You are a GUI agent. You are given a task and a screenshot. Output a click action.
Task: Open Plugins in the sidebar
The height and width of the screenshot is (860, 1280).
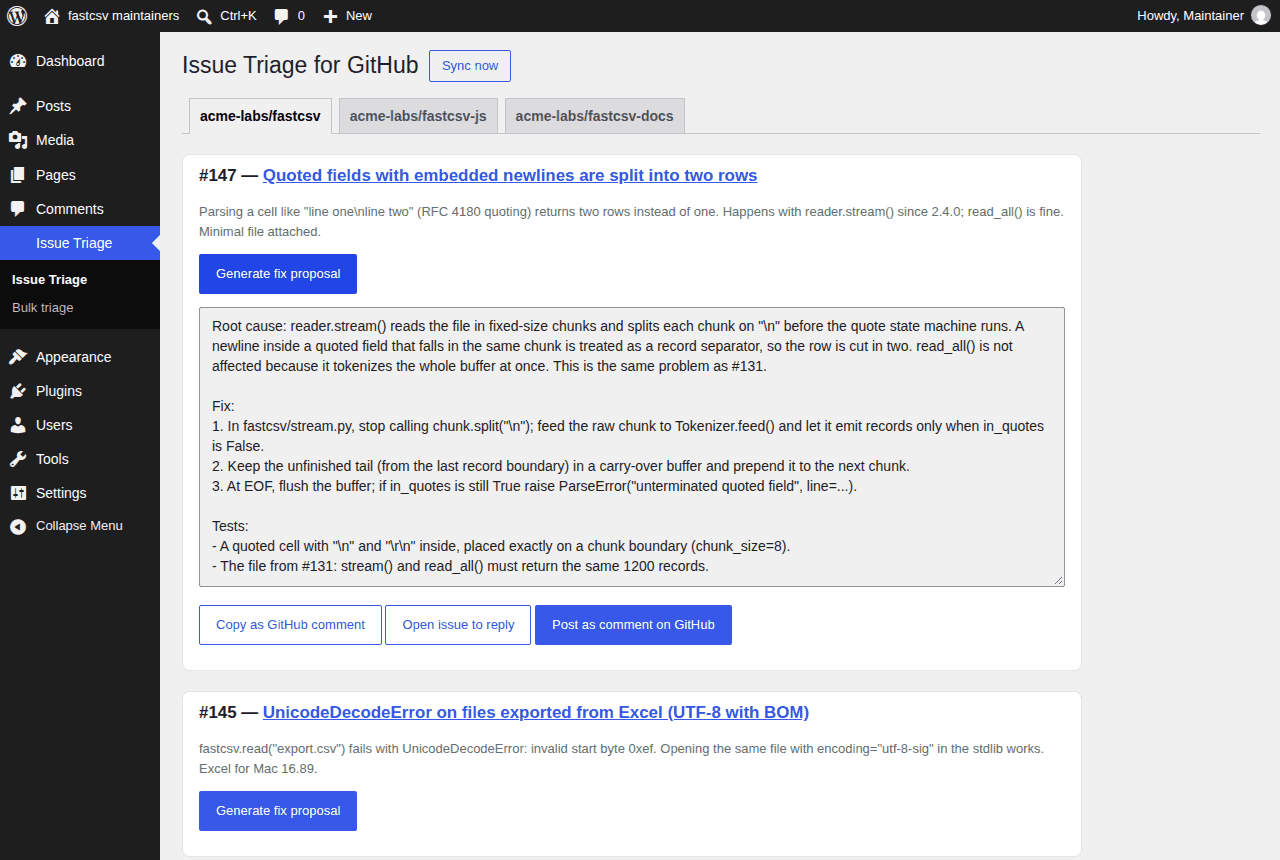(x=80, y=391)
